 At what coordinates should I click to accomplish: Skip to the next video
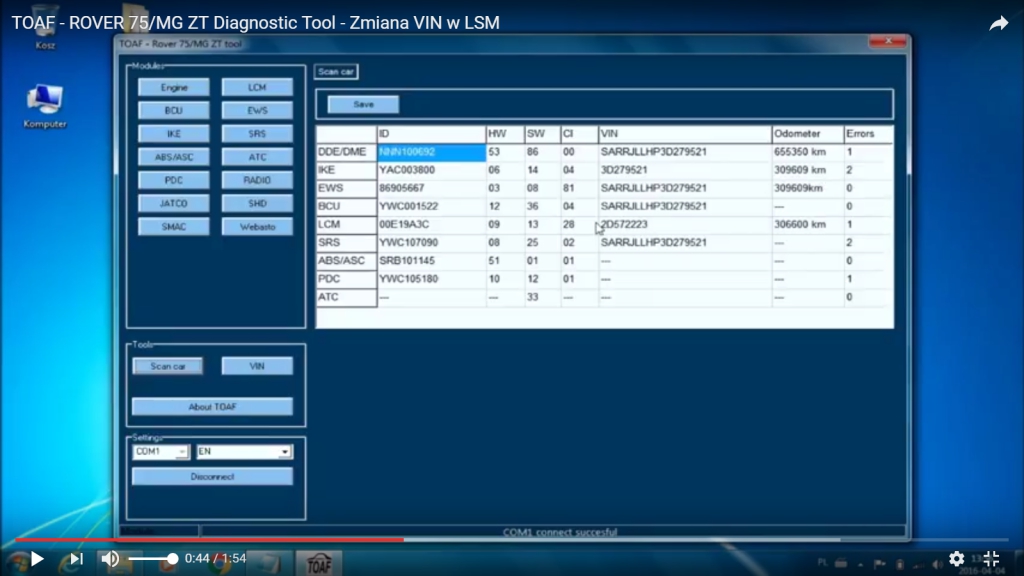tap(76, 558)
